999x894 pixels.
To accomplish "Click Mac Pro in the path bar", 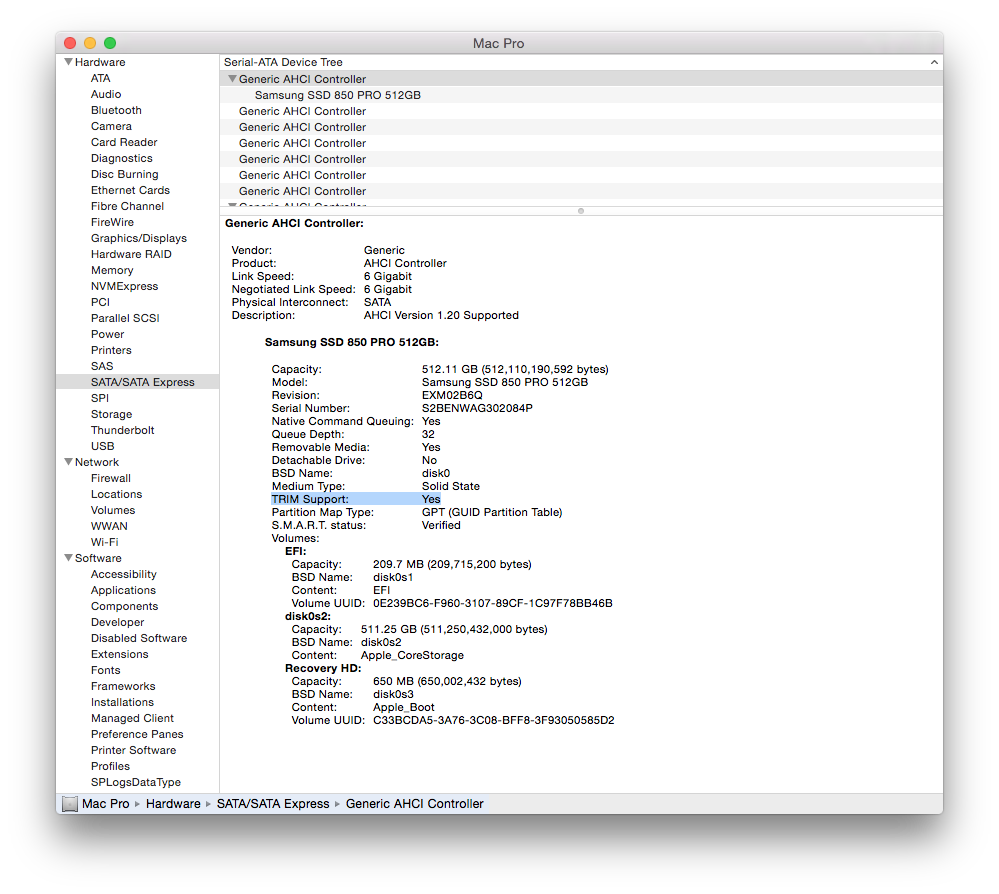I will click(x=106, y=804).
